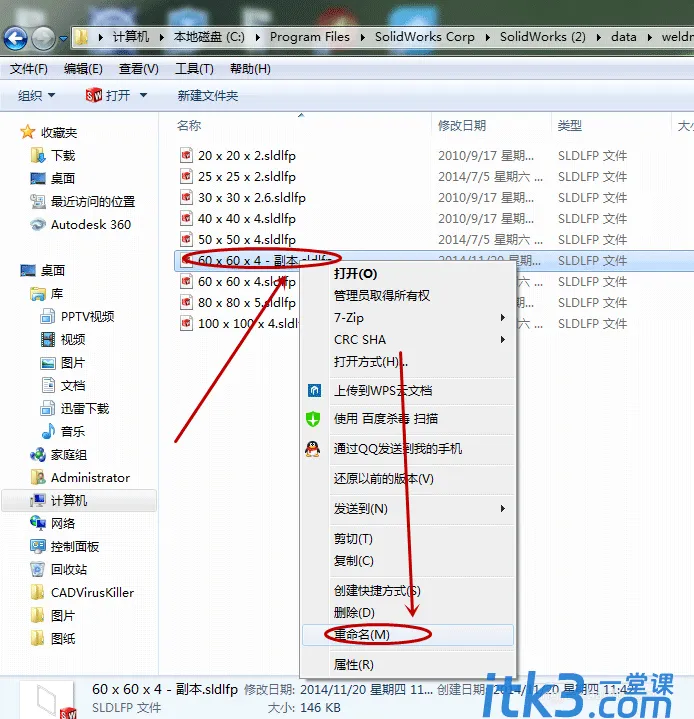
Task: Click 新建文件夹 in the toolbar
Action: (x=208, y=95)
